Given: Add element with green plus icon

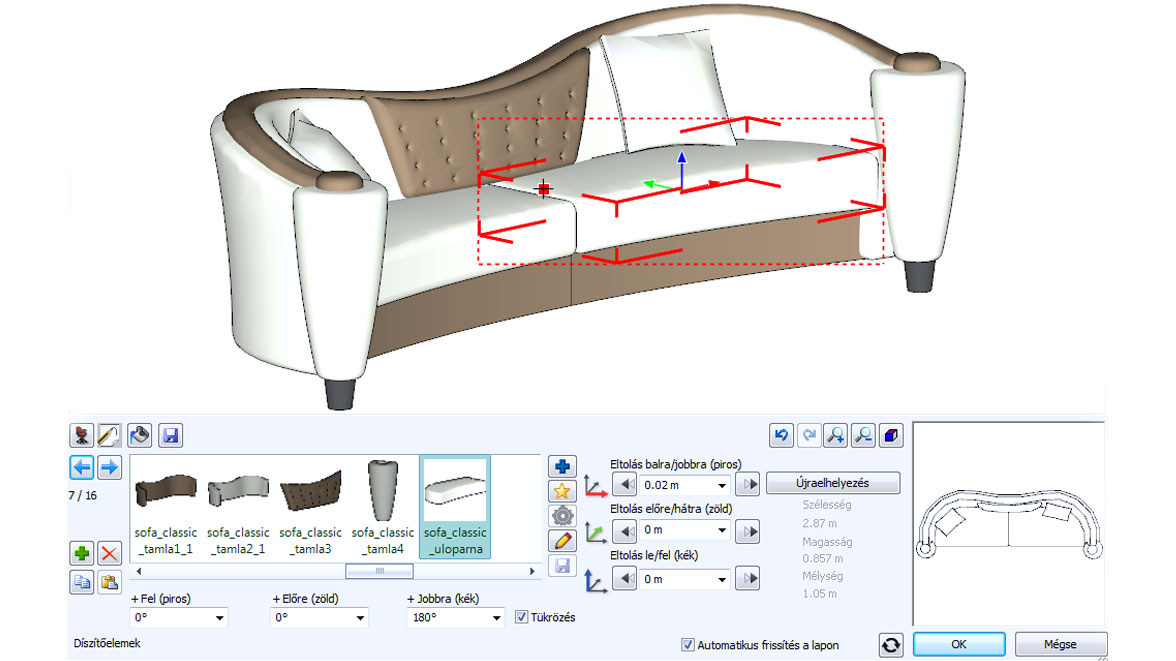Looking at the screenshot, I should pyautogui.click(x=81, y=554).
